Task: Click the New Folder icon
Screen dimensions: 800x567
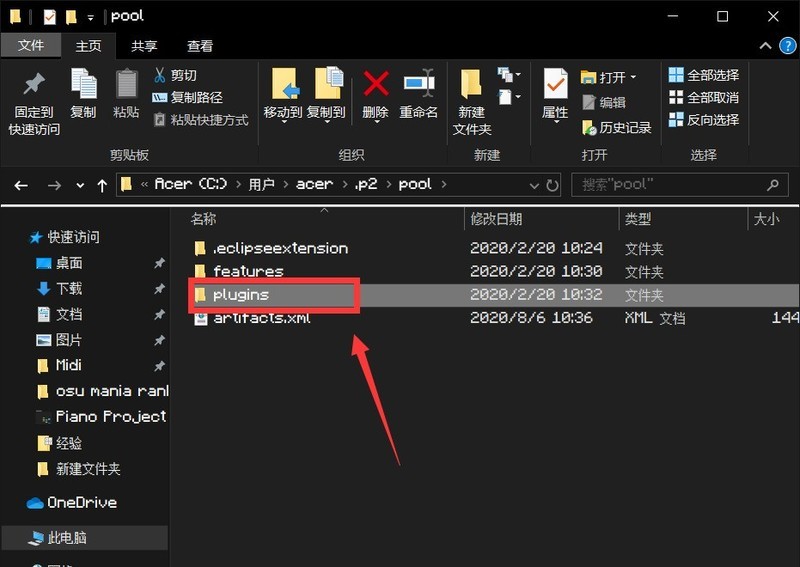Action: (x=472, y=85)
